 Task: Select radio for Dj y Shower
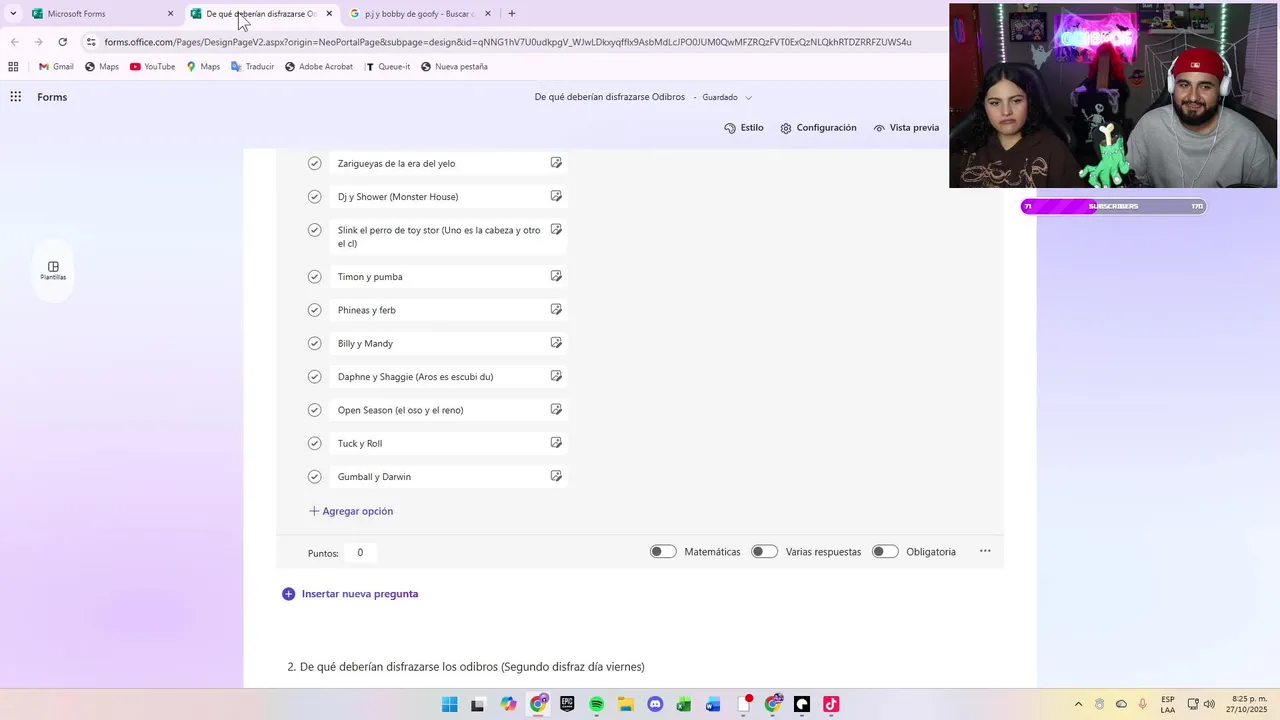[314, 196]
